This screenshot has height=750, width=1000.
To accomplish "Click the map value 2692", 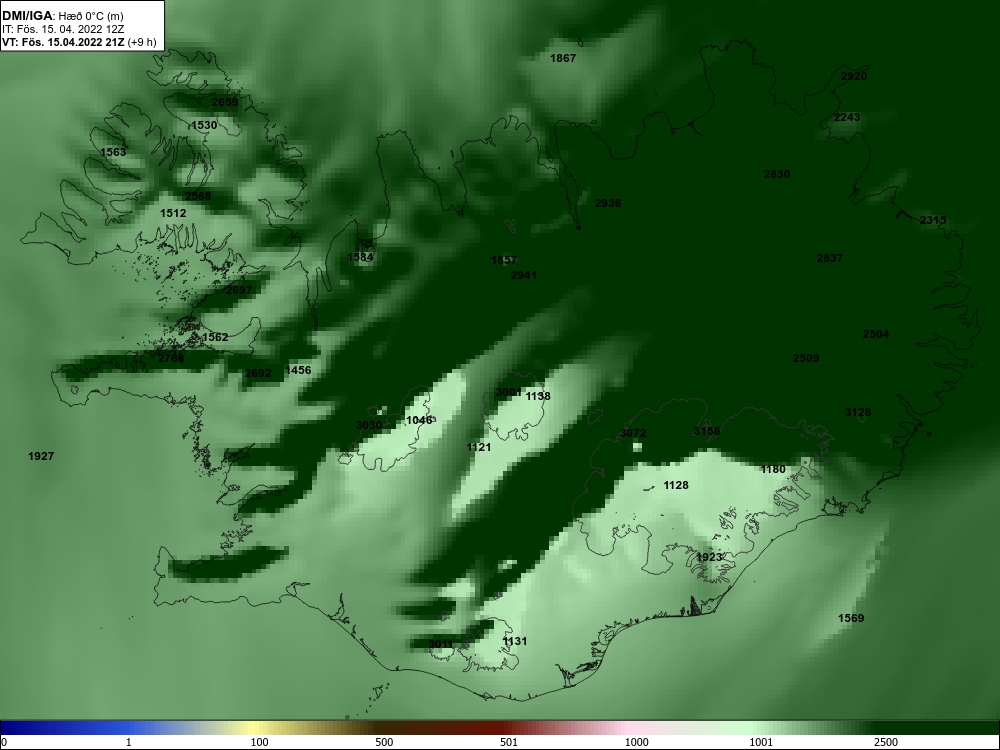I will 258,373.
